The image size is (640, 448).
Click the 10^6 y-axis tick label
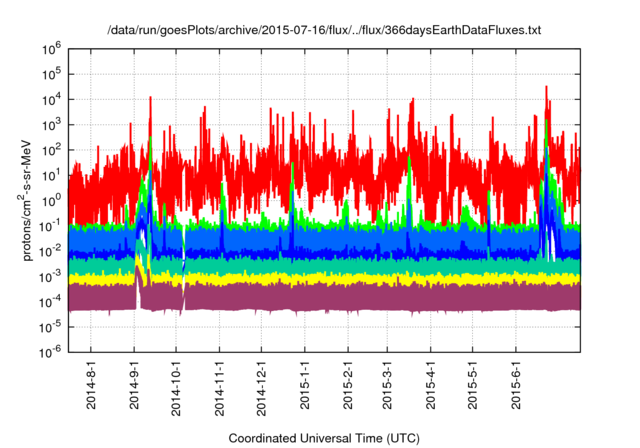pos(51,50)
